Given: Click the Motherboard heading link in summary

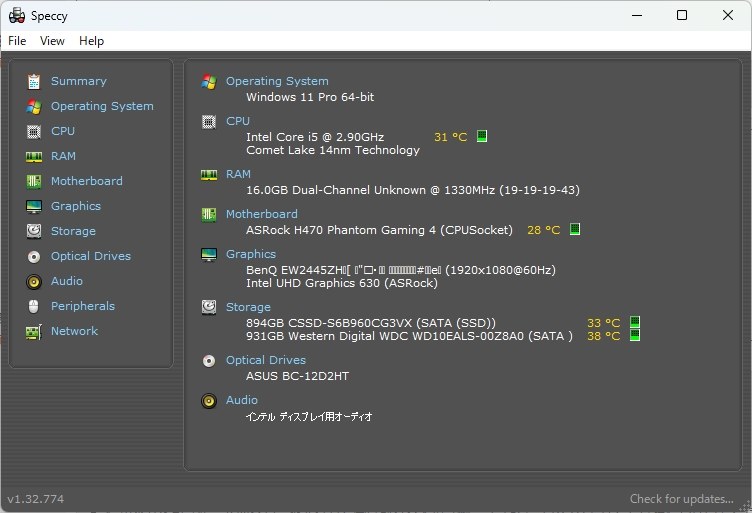Looking at the screenshot, I should point(262,214).
